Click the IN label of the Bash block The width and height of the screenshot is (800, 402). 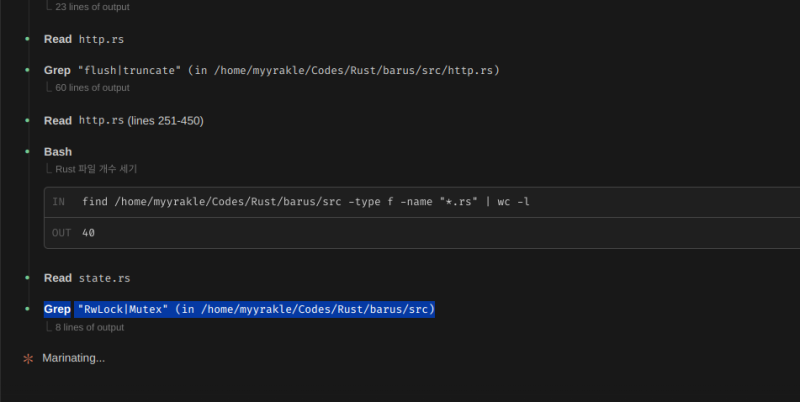pyautogui.click(x=59, y=202)
